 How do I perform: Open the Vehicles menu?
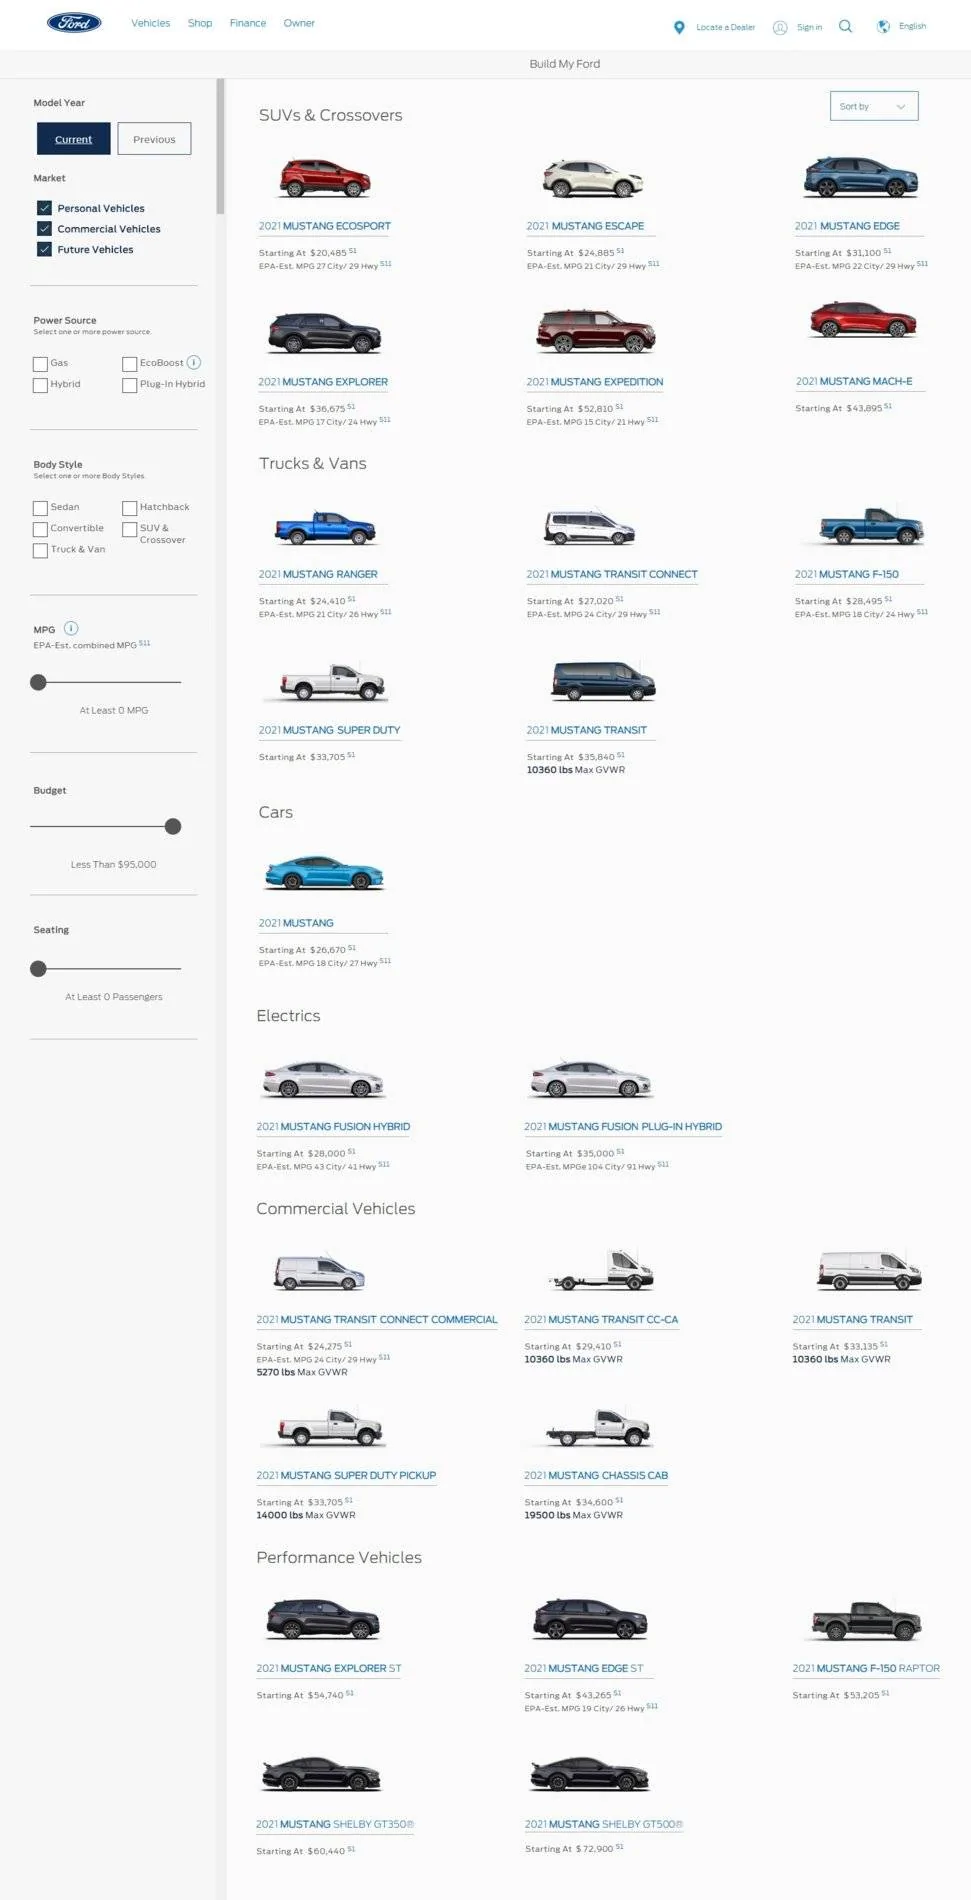point(151,23)
